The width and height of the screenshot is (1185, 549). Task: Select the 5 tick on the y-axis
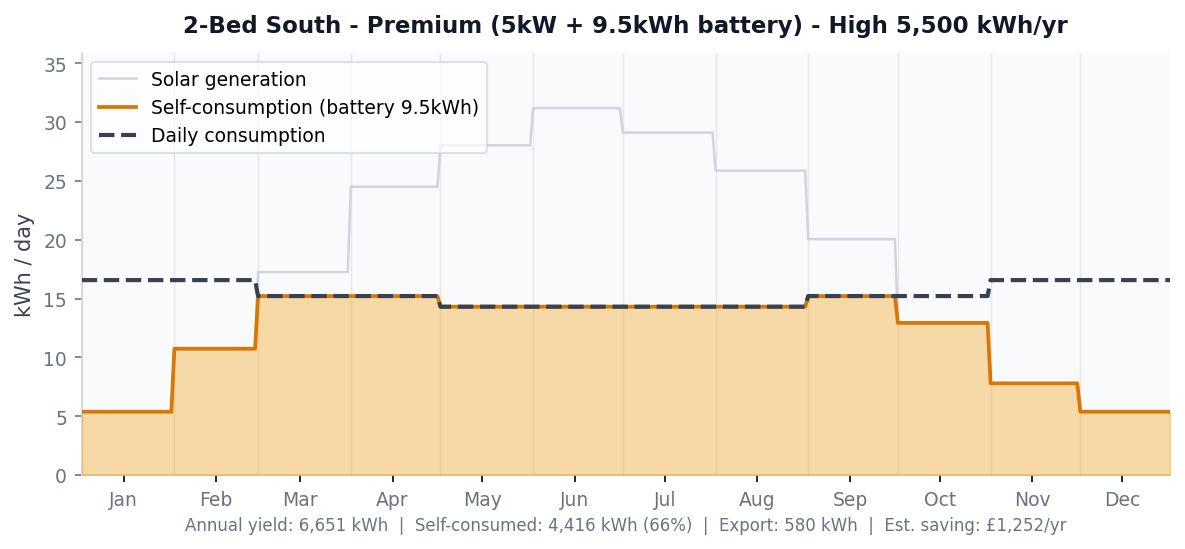coord(61,417)
